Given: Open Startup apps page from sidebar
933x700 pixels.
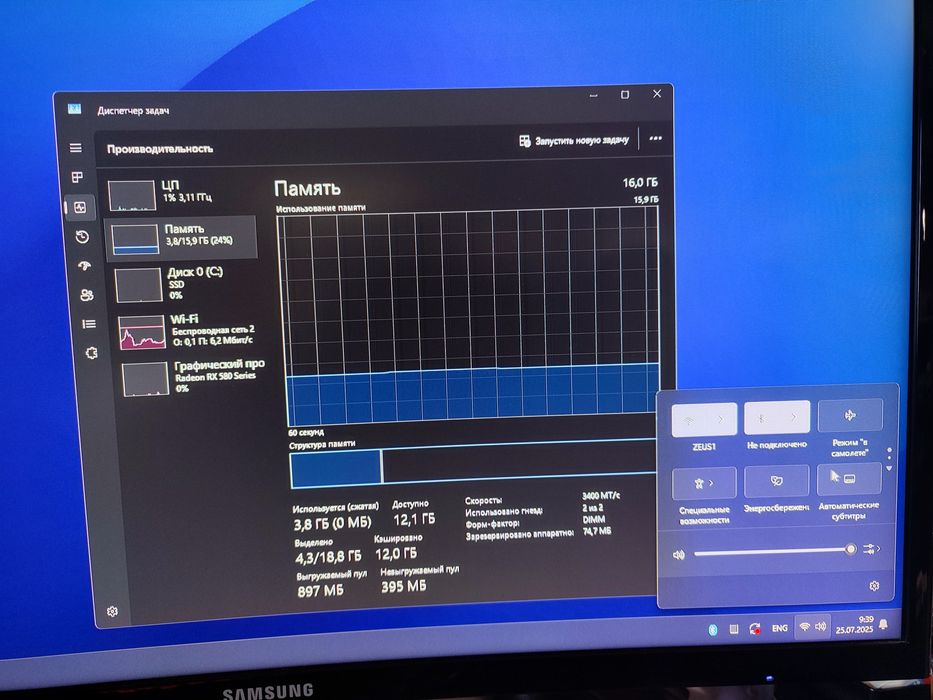Looking at the screenshot, I should 84,265.
